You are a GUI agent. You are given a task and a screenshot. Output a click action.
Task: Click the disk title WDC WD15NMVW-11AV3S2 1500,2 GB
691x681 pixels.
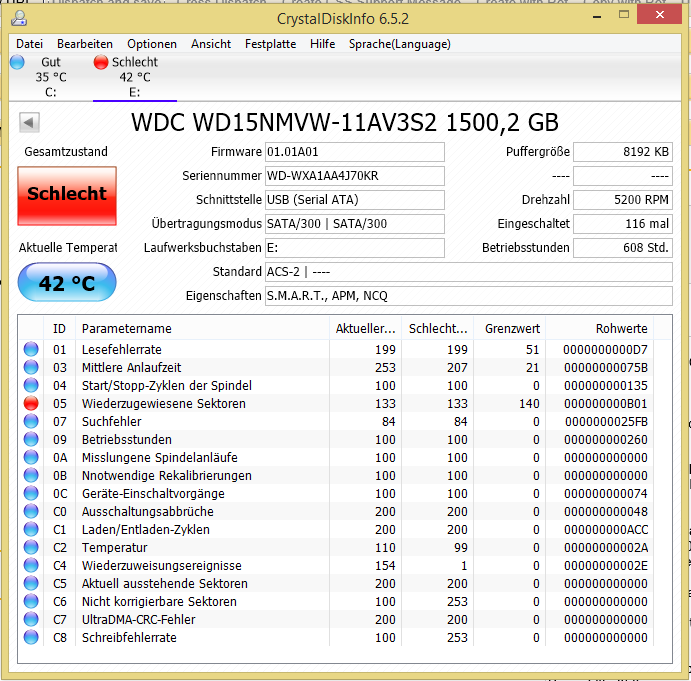point(345,123)
